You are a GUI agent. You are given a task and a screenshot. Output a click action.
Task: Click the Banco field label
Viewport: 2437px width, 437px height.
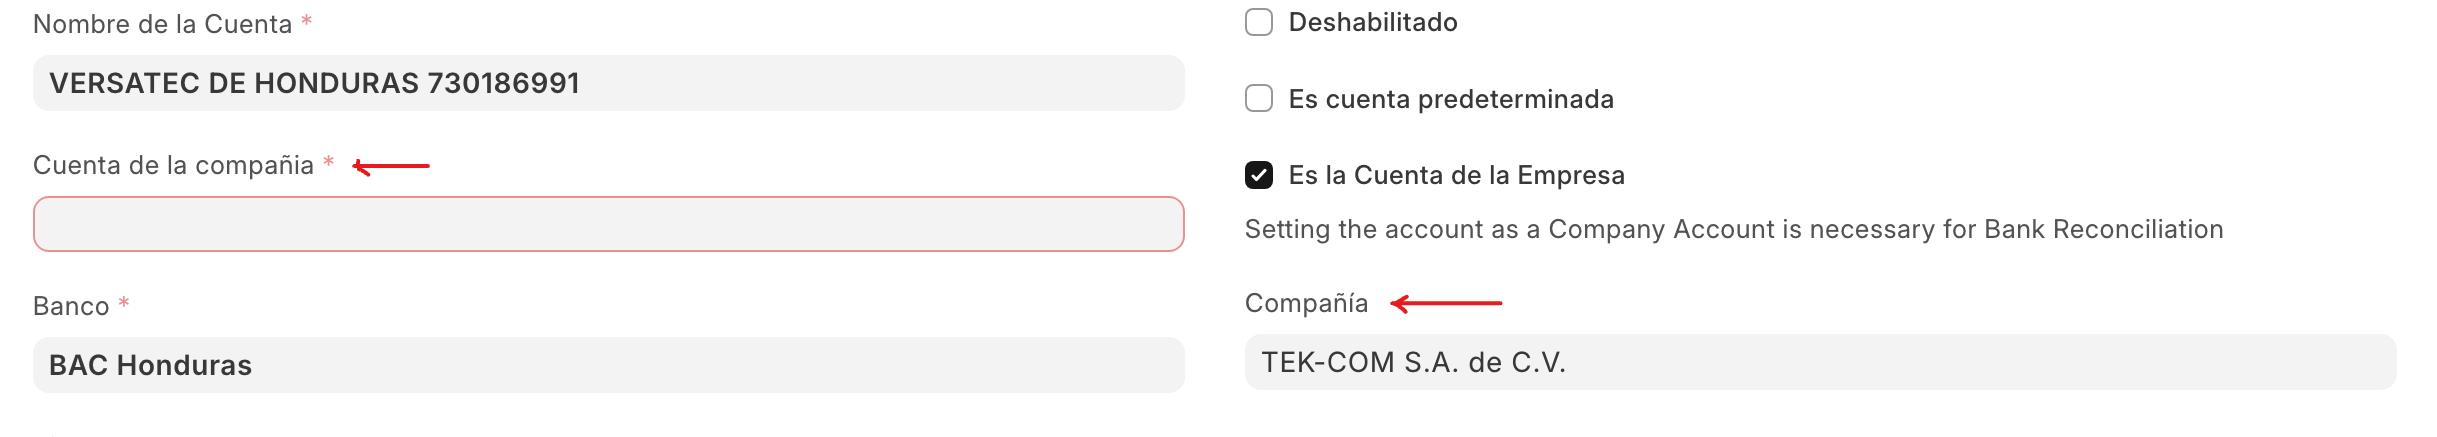pos(71,306)
